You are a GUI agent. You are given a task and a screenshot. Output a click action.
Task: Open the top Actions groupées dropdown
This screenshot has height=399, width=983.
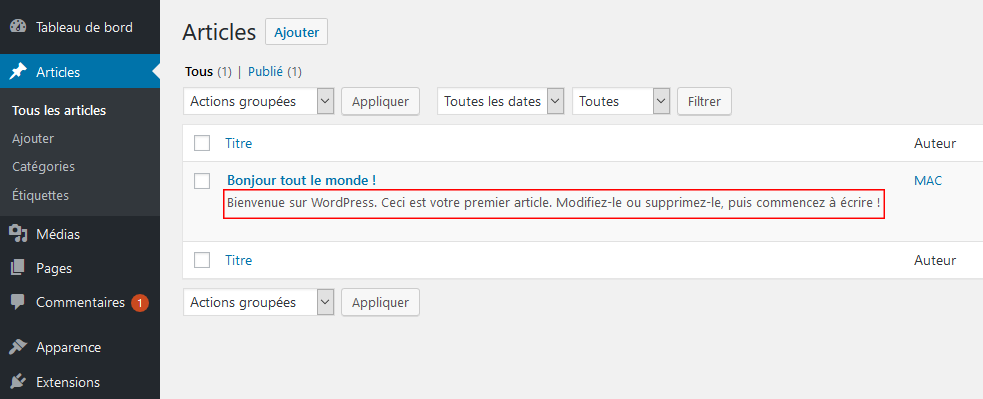(x=259, y=101)
